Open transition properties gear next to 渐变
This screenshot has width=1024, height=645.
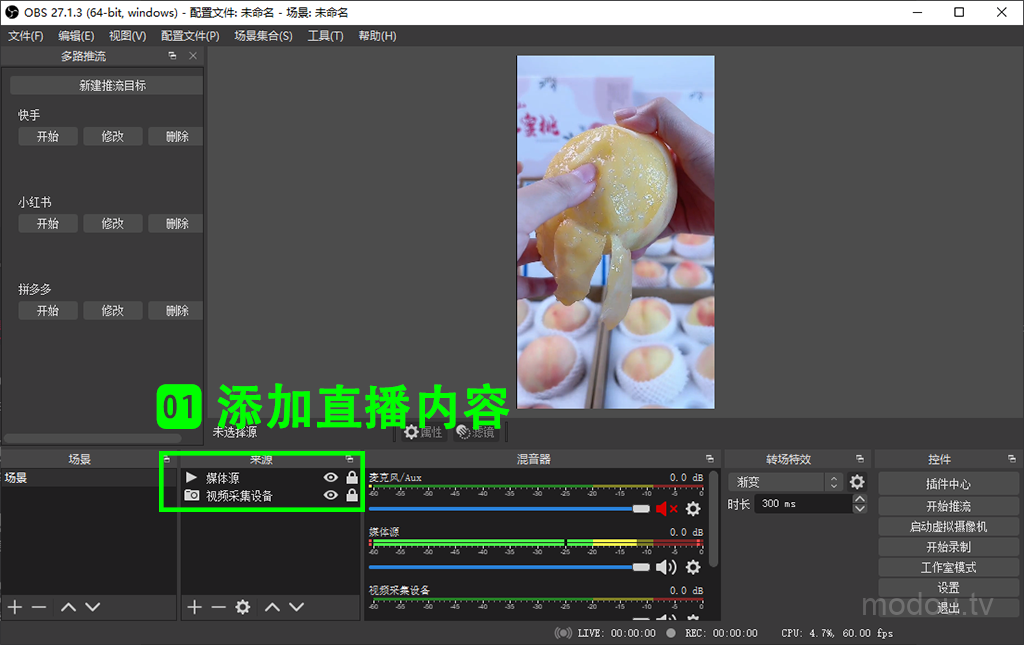[857, 482]
